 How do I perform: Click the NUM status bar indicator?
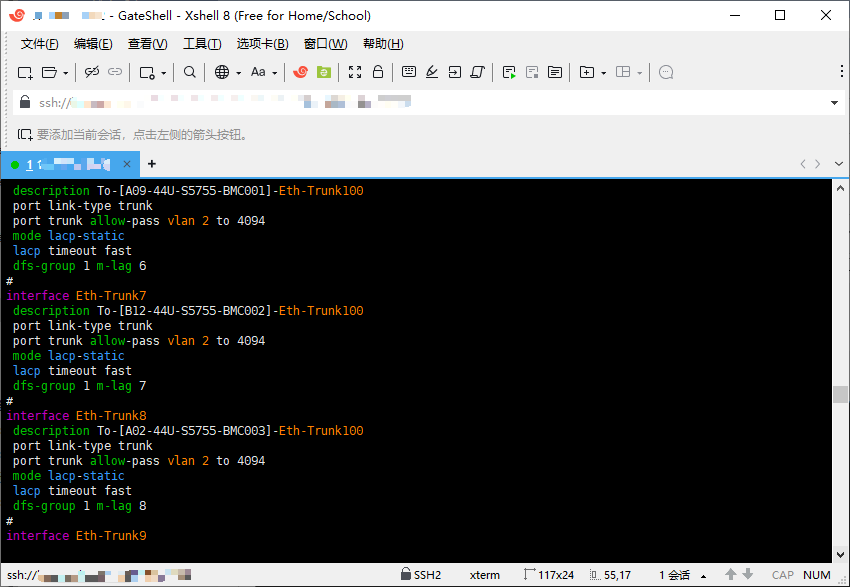(817, 575)
